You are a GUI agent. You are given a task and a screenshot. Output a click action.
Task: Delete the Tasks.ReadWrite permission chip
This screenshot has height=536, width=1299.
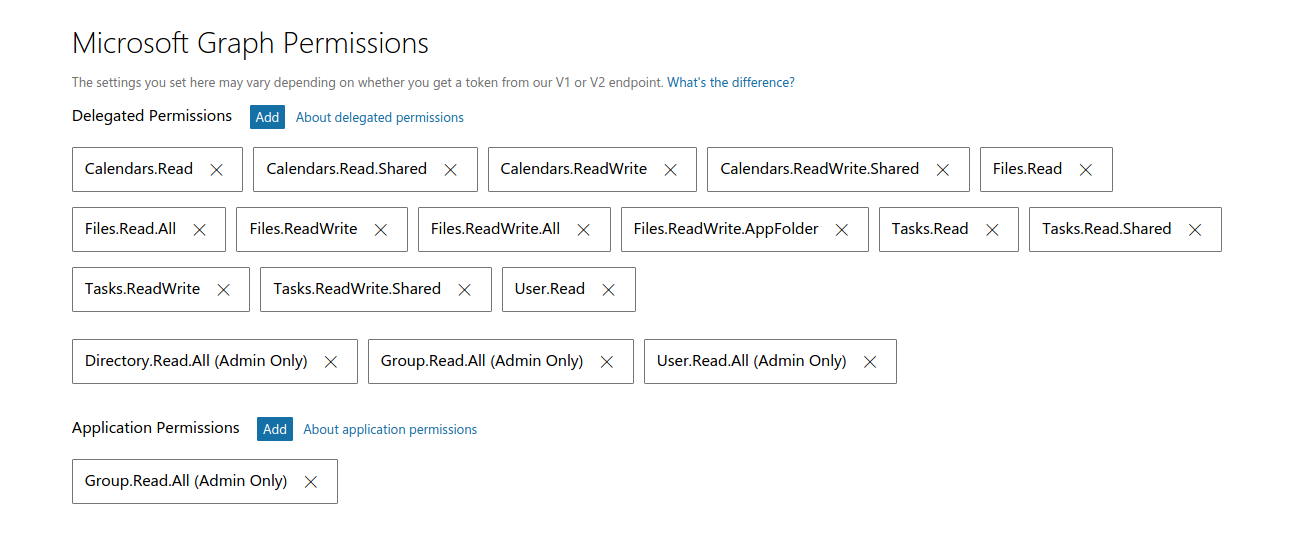pos(223,290)
